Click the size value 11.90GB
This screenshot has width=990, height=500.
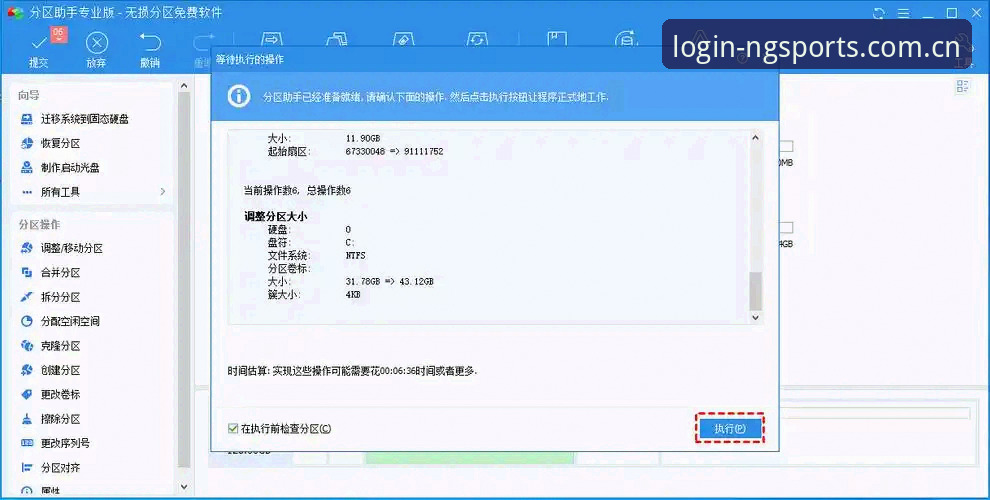tap(363, 138)
